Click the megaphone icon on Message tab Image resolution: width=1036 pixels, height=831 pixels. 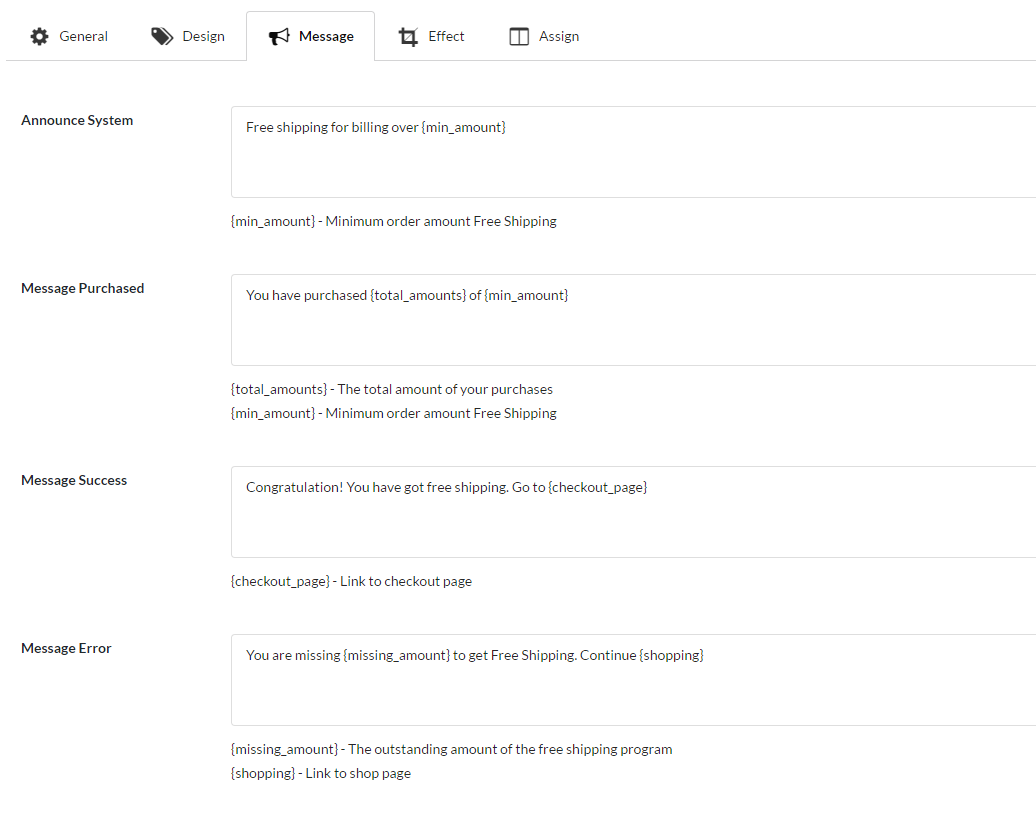(x=279, y=36)
